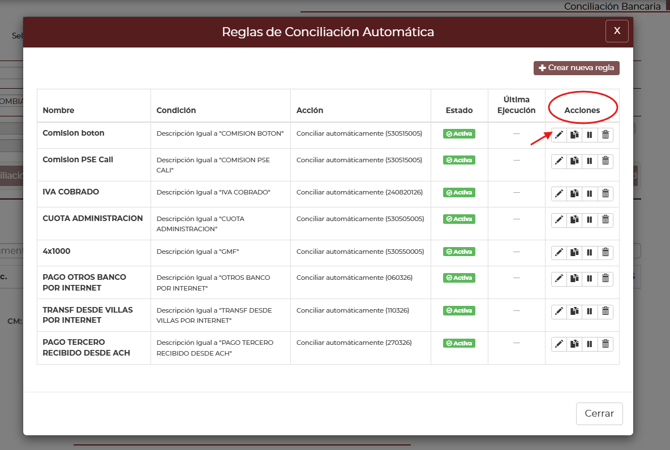Click the Cerrar button
This screenshot has width=670, height=450.
tap(599, 414)
